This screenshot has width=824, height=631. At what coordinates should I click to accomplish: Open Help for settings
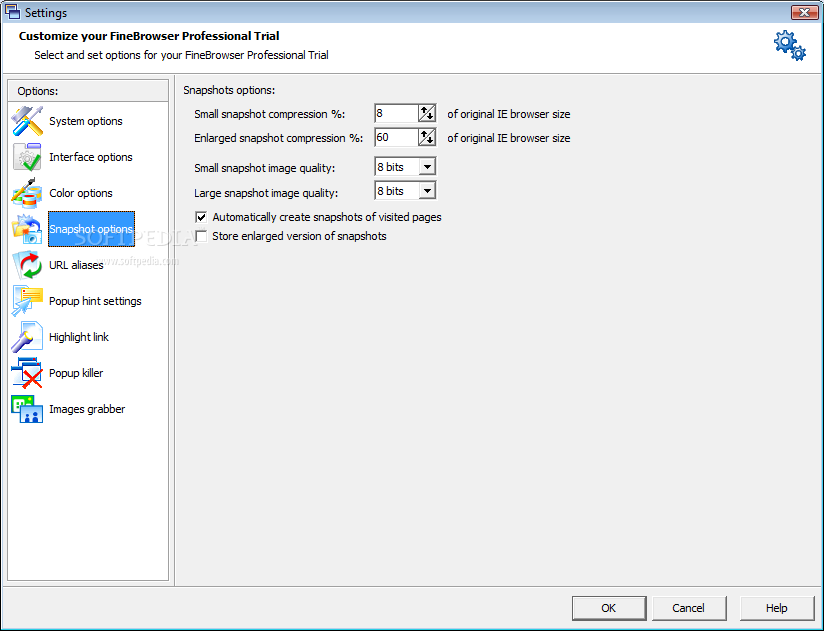point(777,608)
